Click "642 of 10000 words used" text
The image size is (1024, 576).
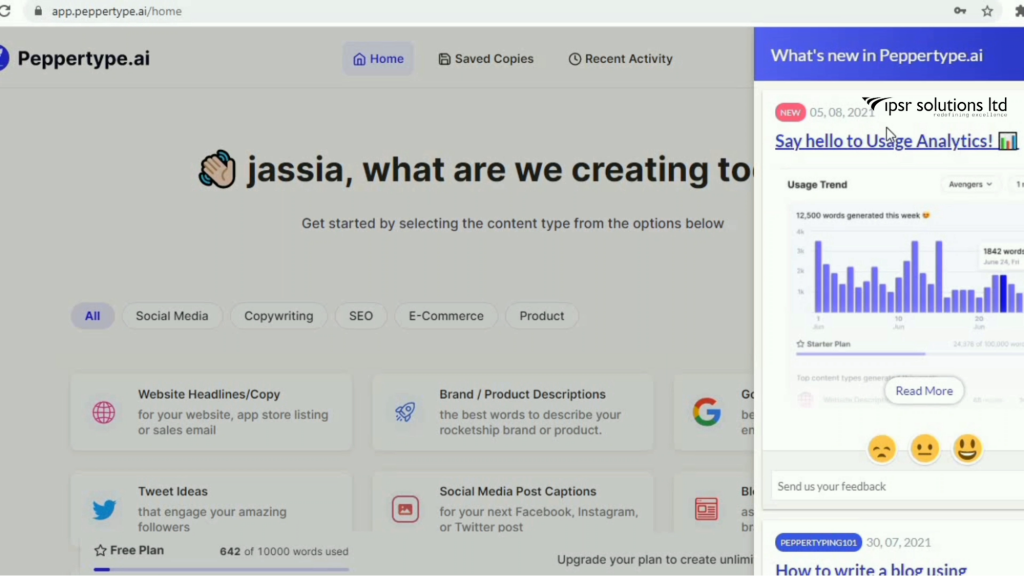(284, 552)
